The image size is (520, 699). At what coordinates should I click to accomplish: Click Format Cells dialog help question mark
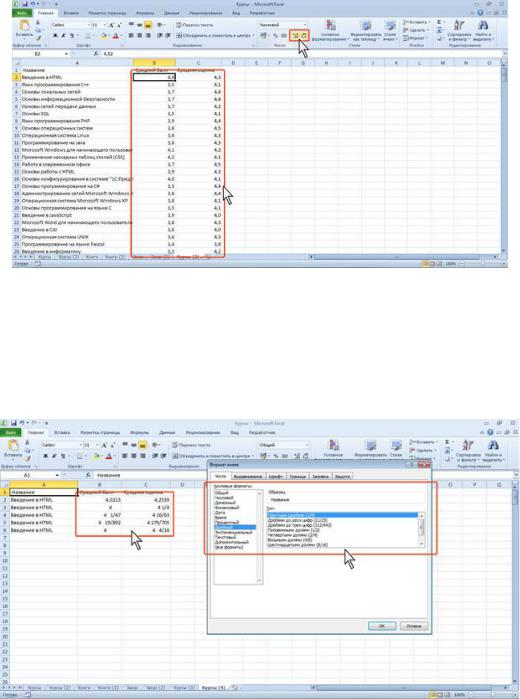(x=411, y=465)
